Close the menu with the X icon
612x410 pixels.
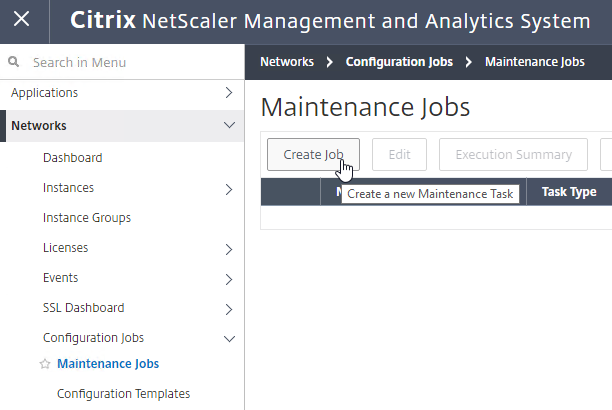click(21, 19)
